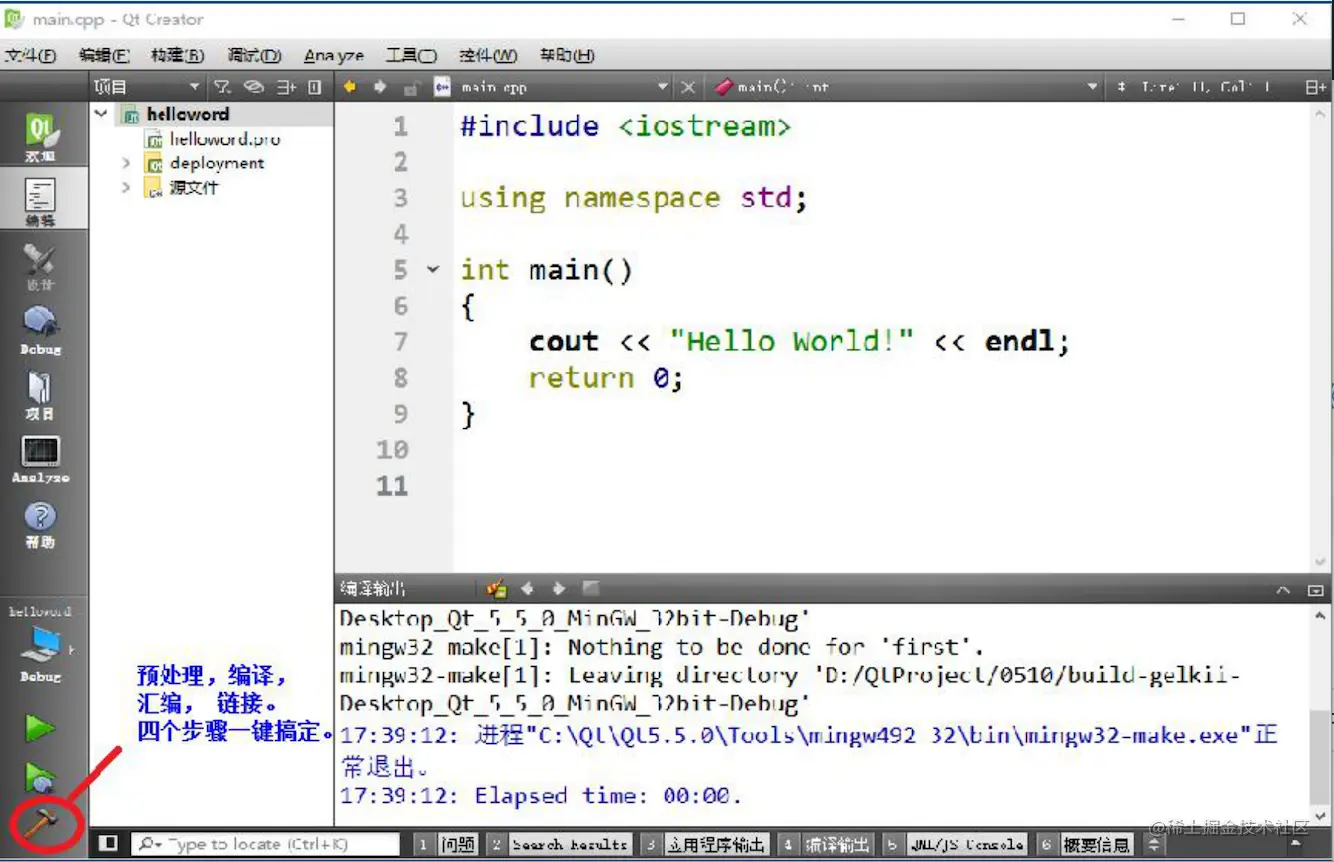This screenshot has width=1334, height=862.
Task: Fold the main() function at line 5
Action: (432, 270)
